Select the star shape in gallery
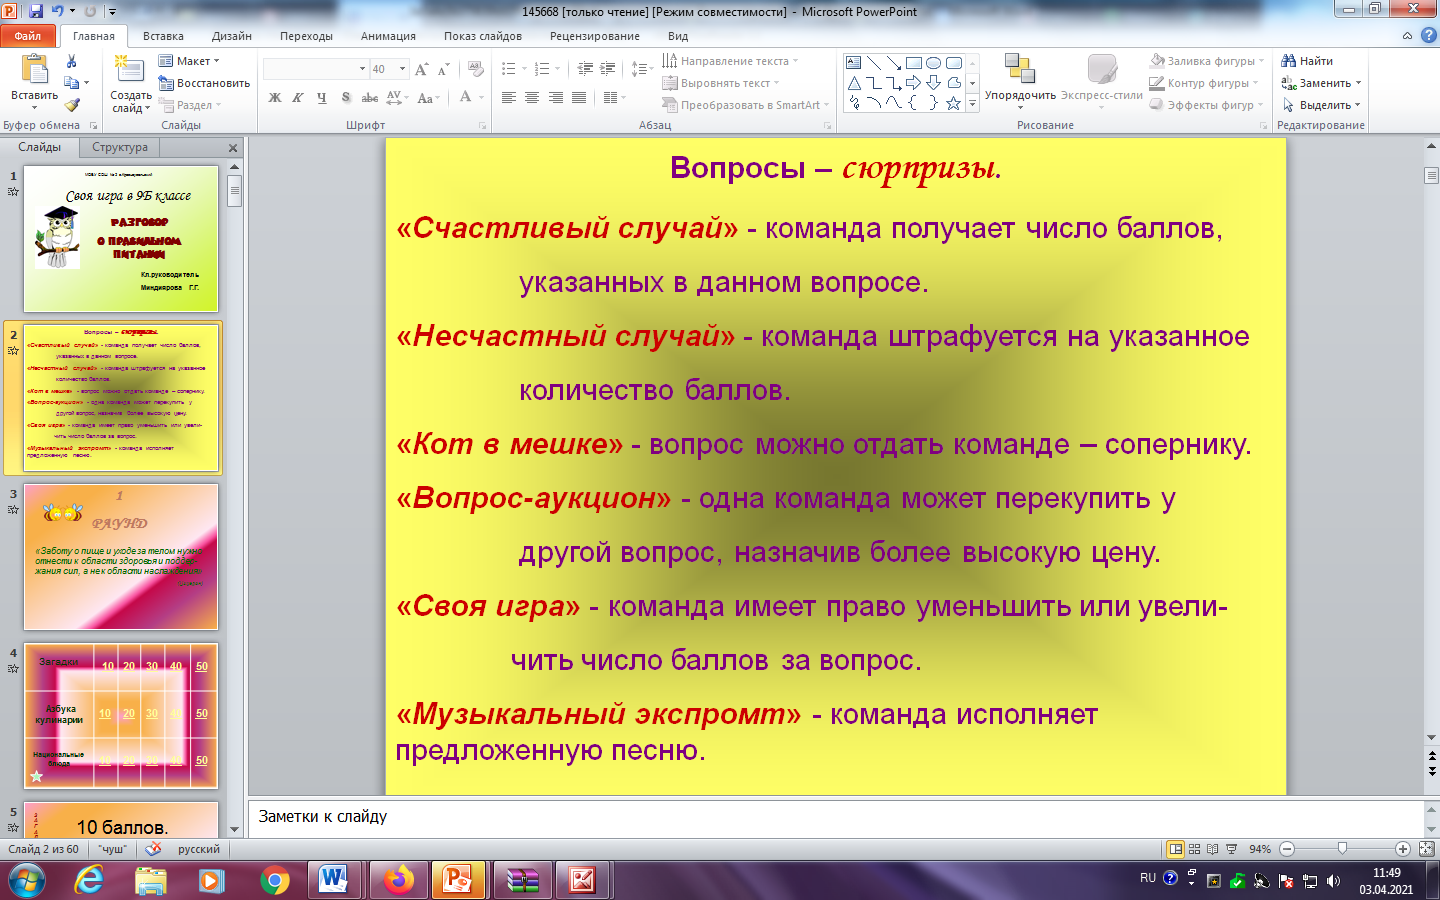The width and height of the screenshot is (1440, 900). tap(953, 103)
